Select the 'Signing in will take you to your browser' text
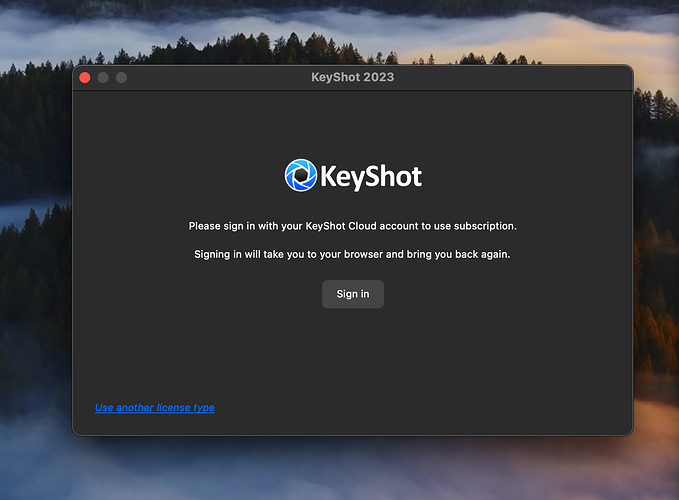The image size is (679, 500). (352, 254)
